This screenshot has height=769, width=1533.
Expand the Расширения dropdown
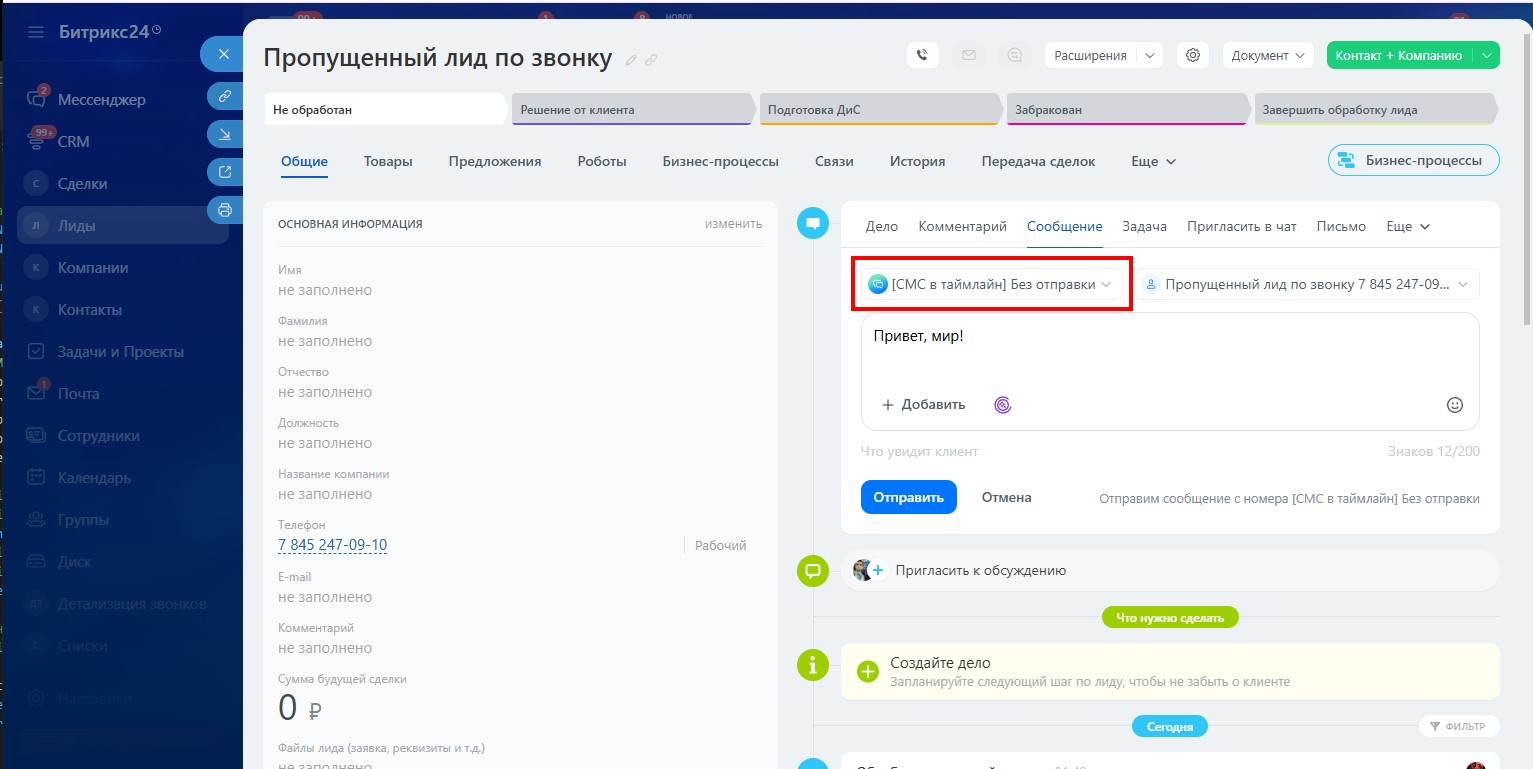tap(1150, 56)
